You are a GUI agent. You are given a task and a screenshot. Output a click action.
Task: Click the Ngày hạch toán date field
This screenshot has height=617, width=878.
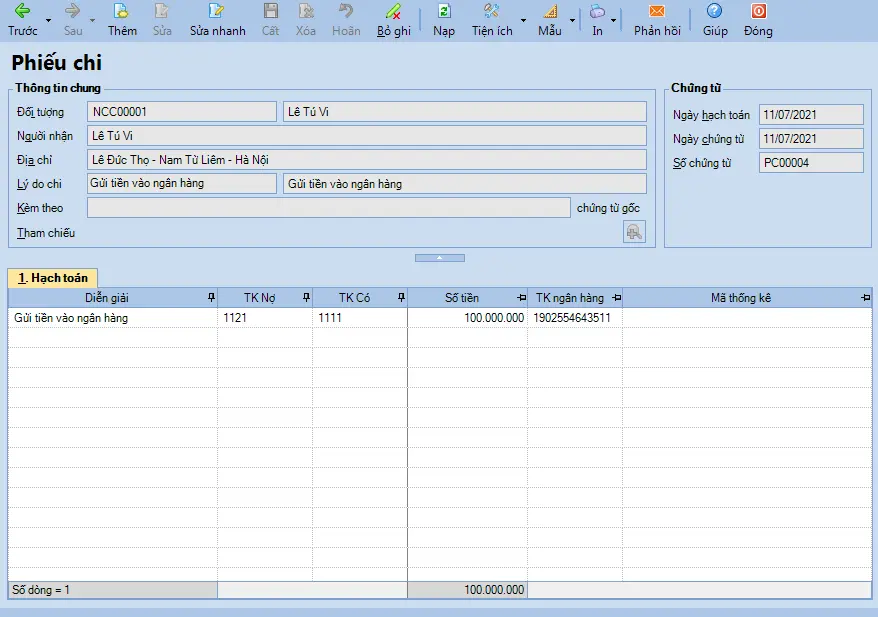click(811, 115)
